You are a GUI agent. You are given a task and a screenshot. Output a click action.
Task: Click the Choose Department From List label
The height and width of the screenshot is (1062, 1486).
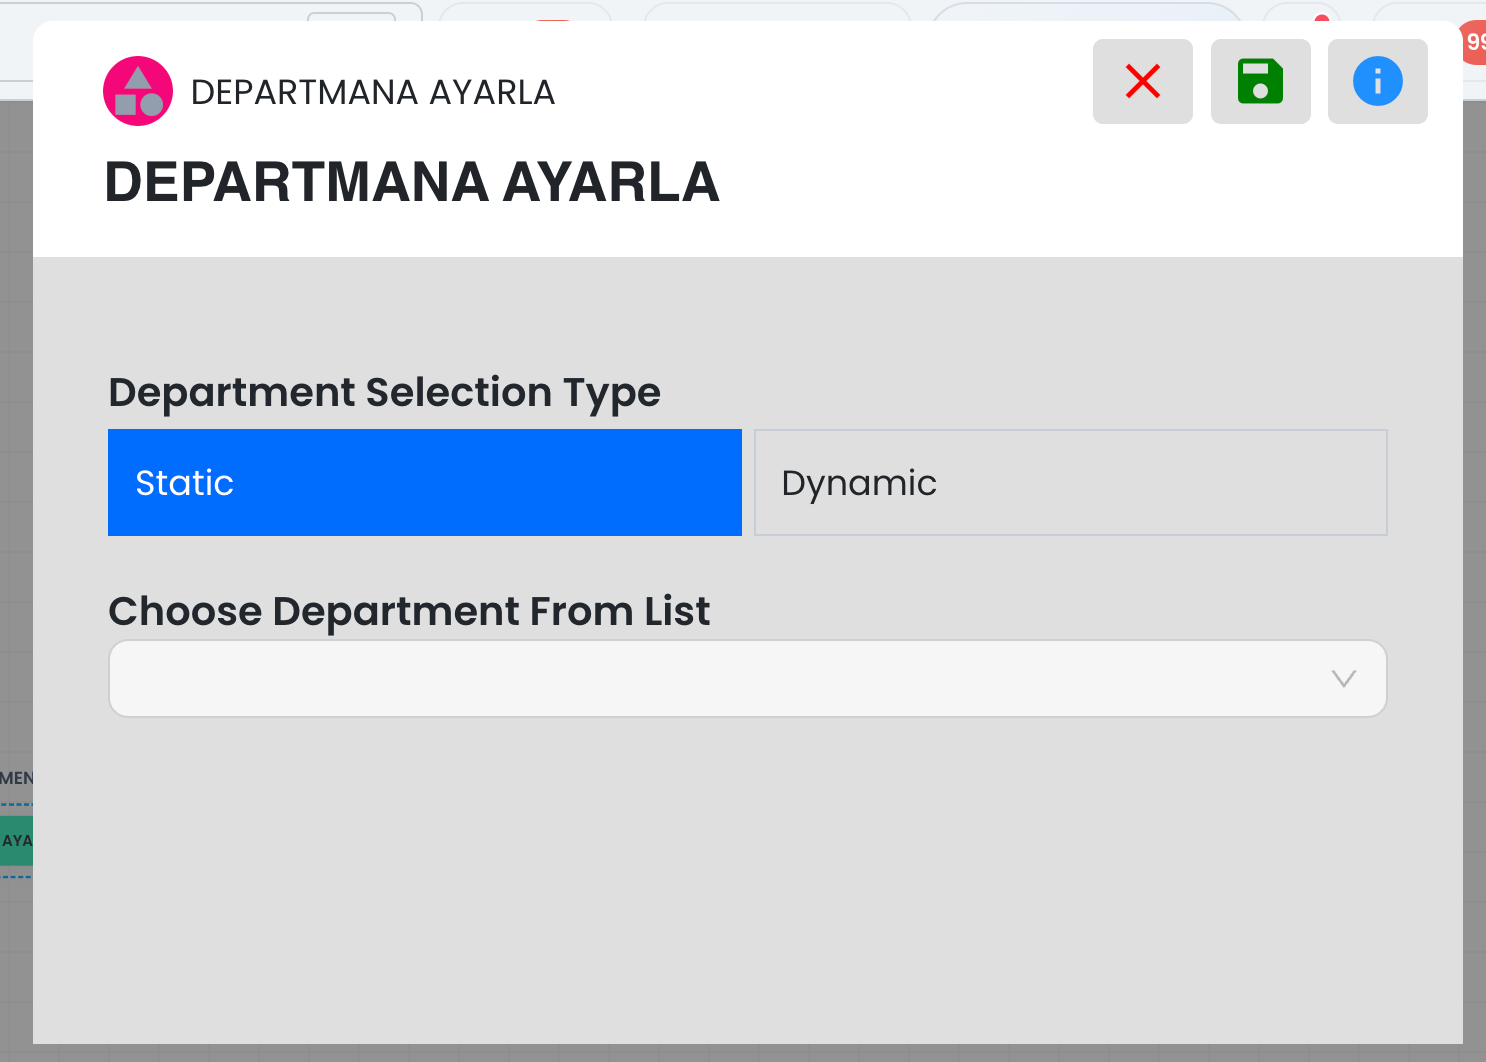(x=409, y=611)
